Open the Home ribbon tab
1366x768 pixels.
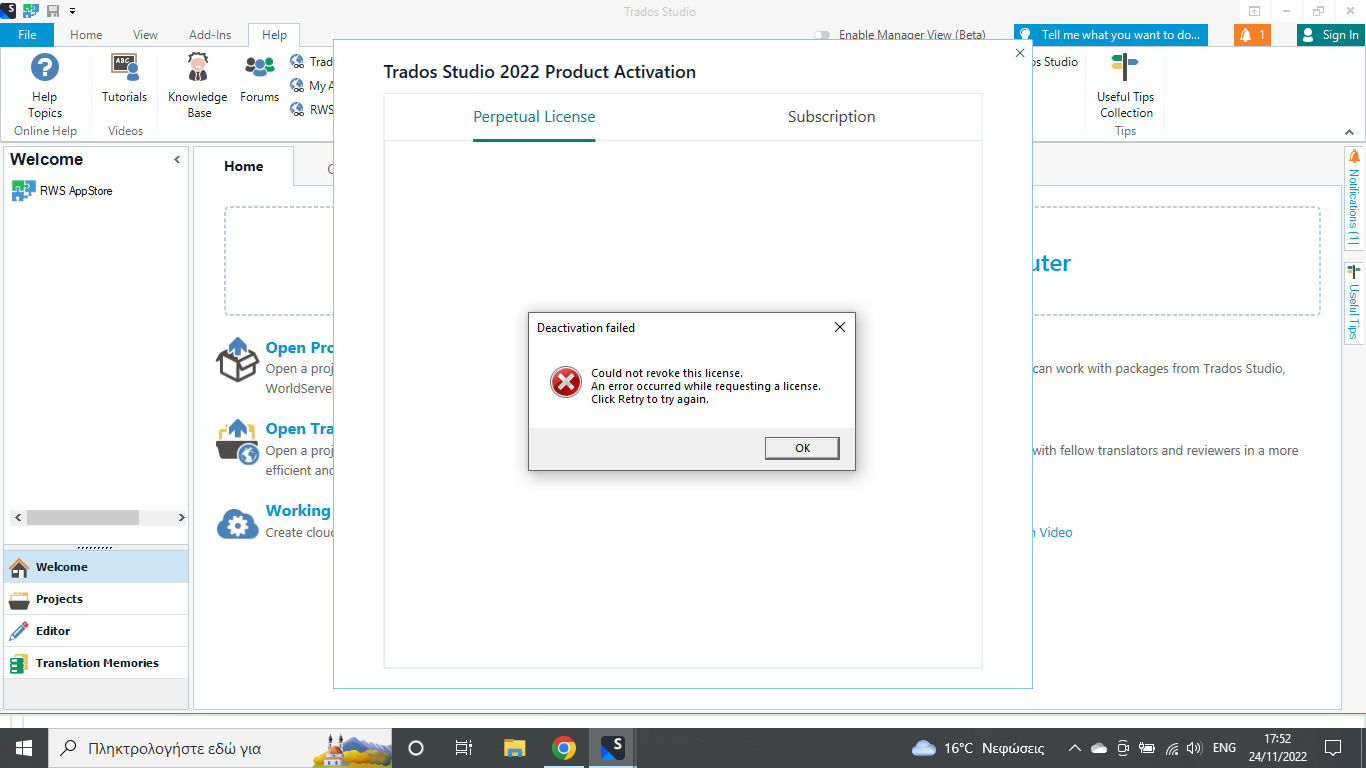pyautogui.click(x=86, y=35)
